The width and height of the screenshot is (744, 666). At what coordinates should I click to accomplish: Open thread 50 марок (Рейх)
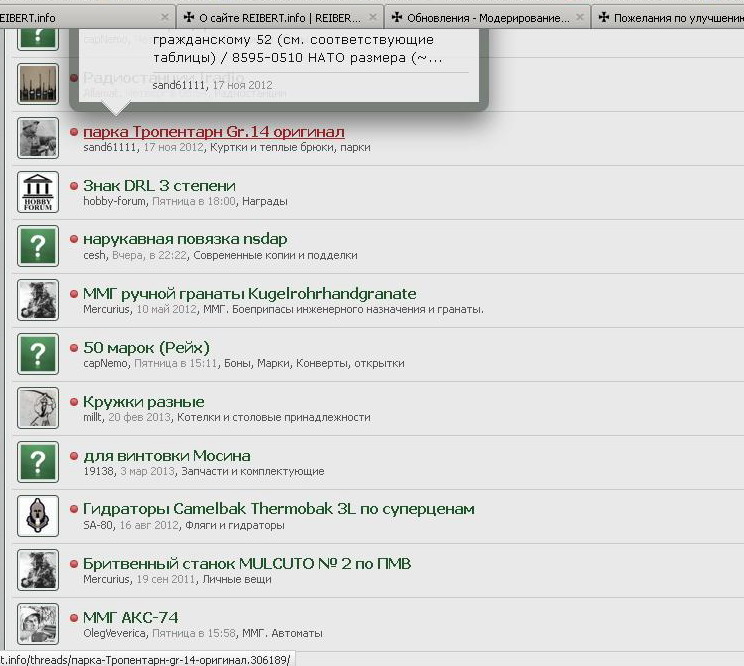146,348
